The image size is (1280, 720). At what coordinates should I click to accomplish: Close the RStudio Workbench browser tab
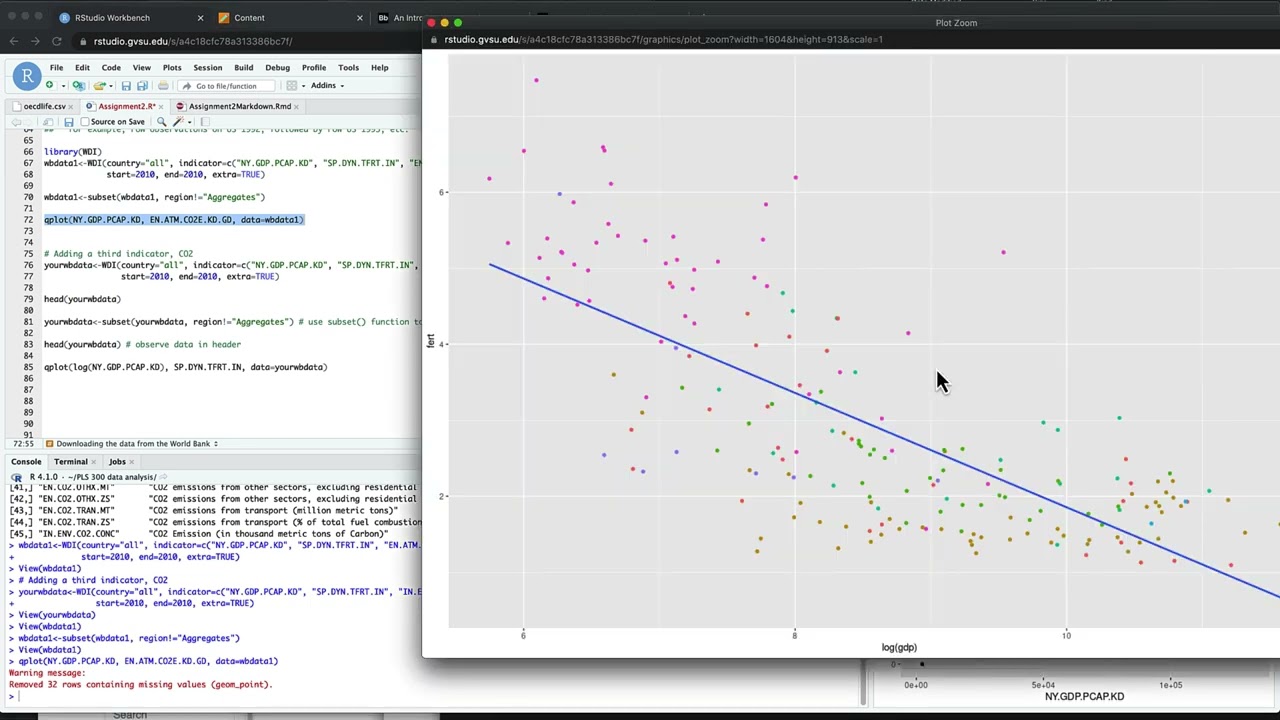200,18
